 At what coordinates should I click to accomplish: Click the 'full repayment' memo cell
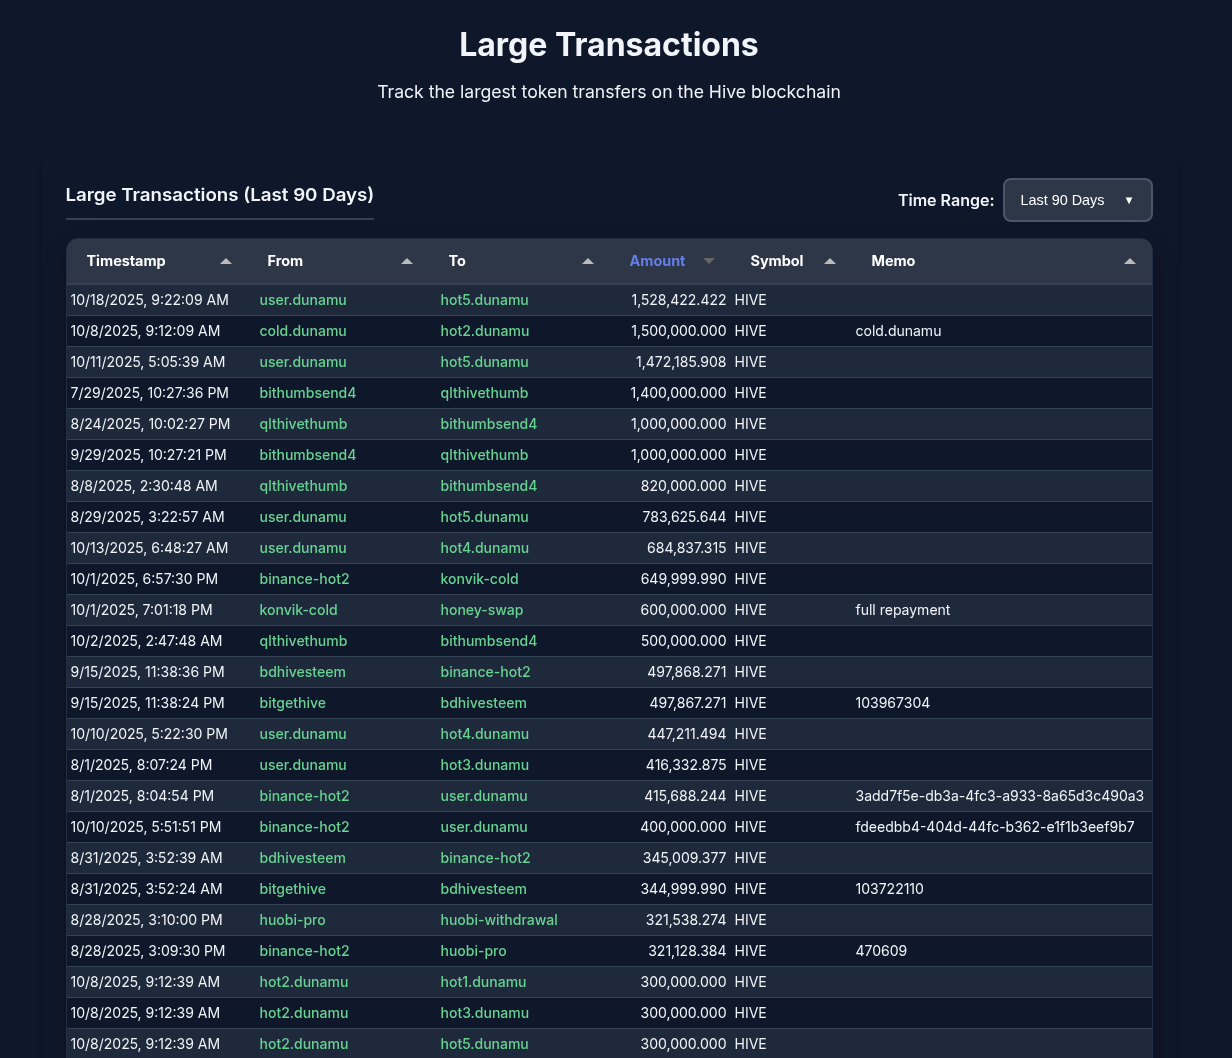tap(903, 610)
